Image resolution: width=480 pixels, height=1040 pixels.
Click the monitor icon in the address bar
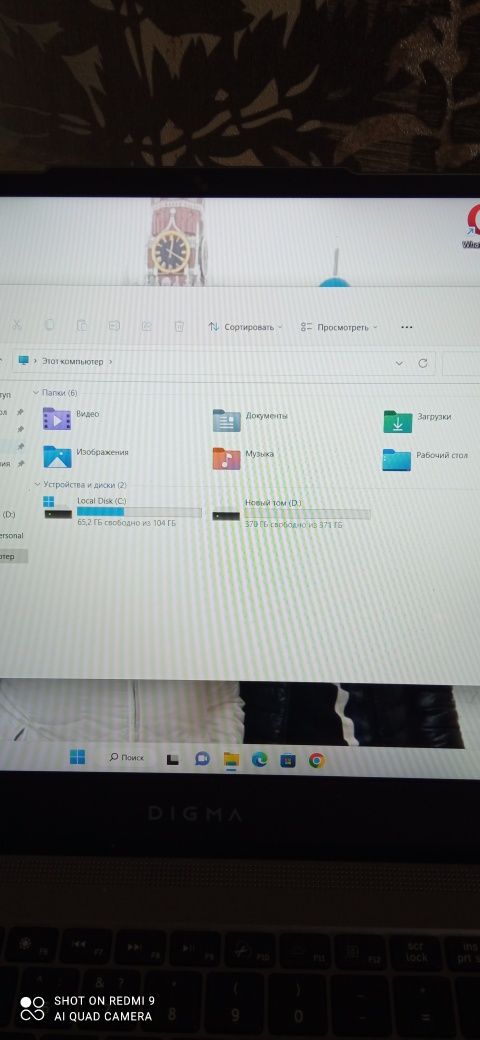tap(24, 360)
